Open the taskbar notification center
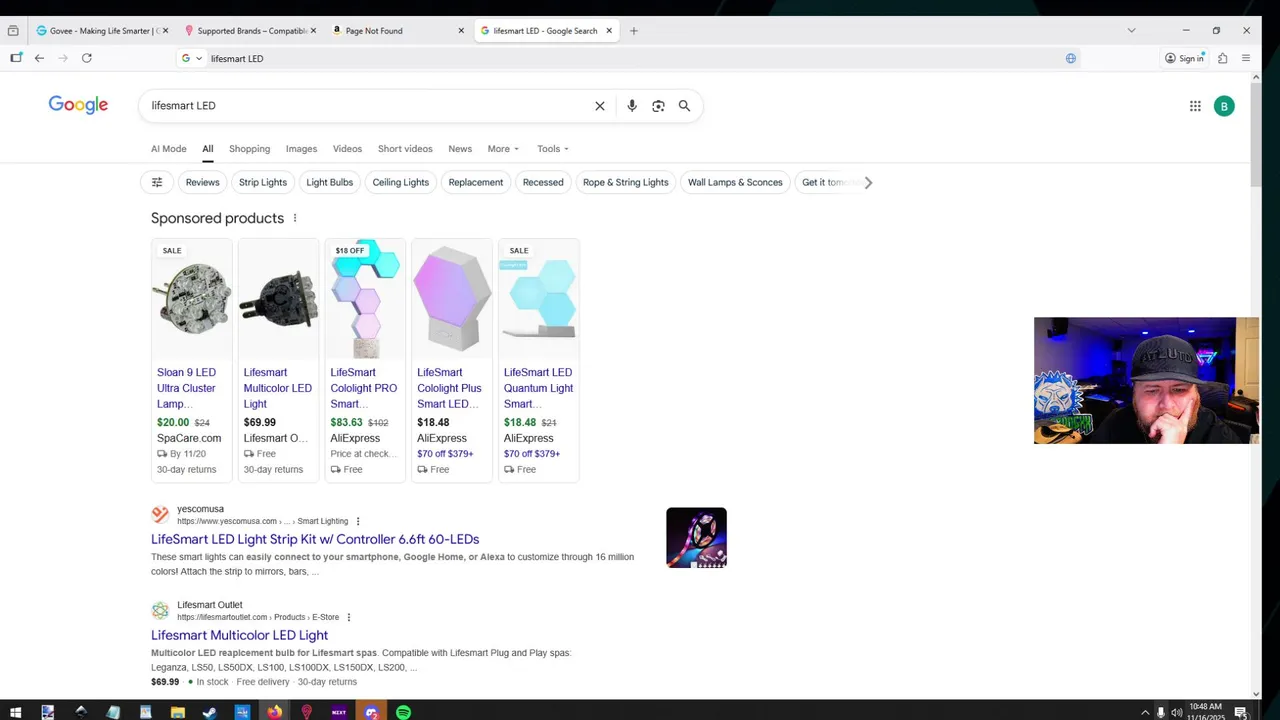 tap(1240, 712)
